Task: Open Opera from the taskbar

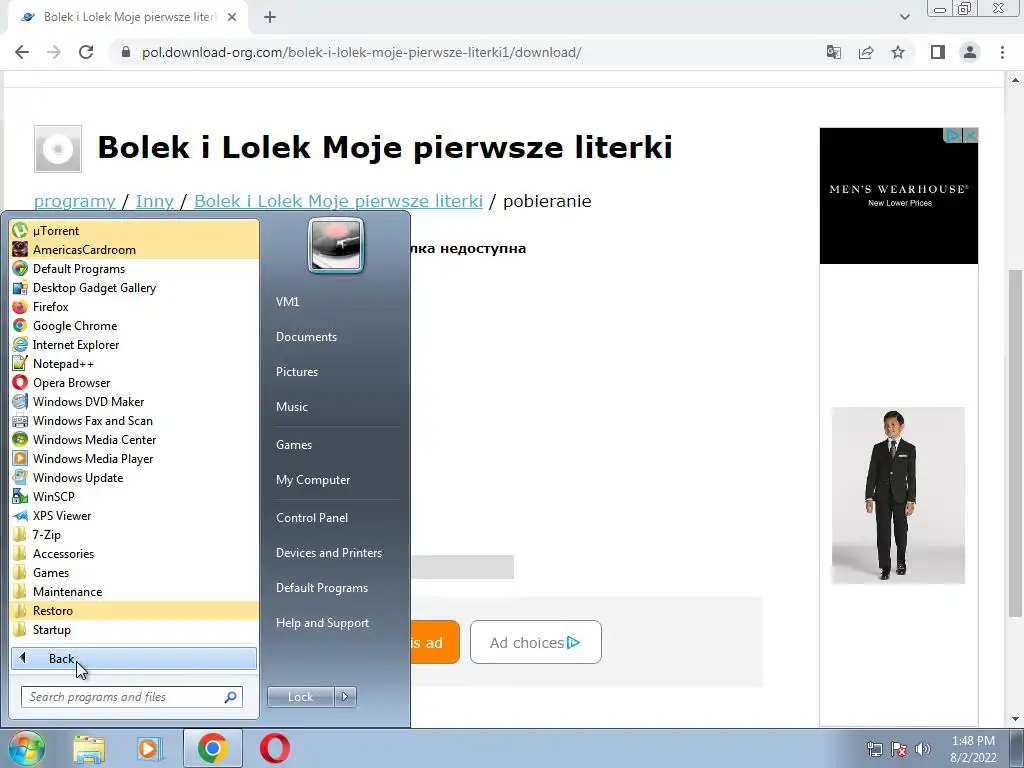Action: [275, 748]
